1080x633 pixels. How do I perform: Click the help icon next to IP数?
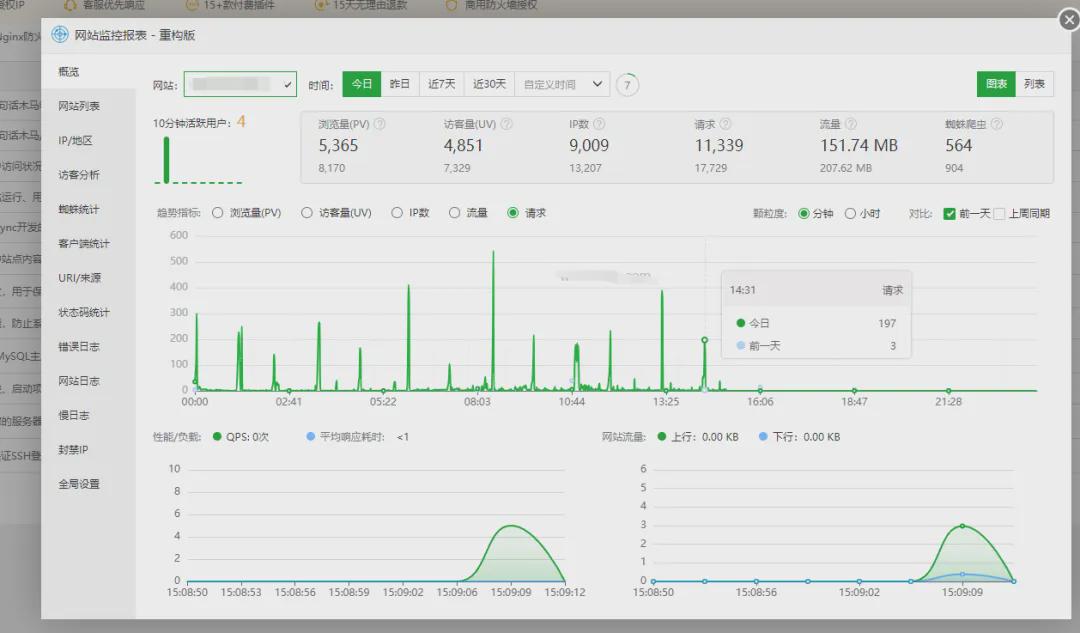[599, 124]
